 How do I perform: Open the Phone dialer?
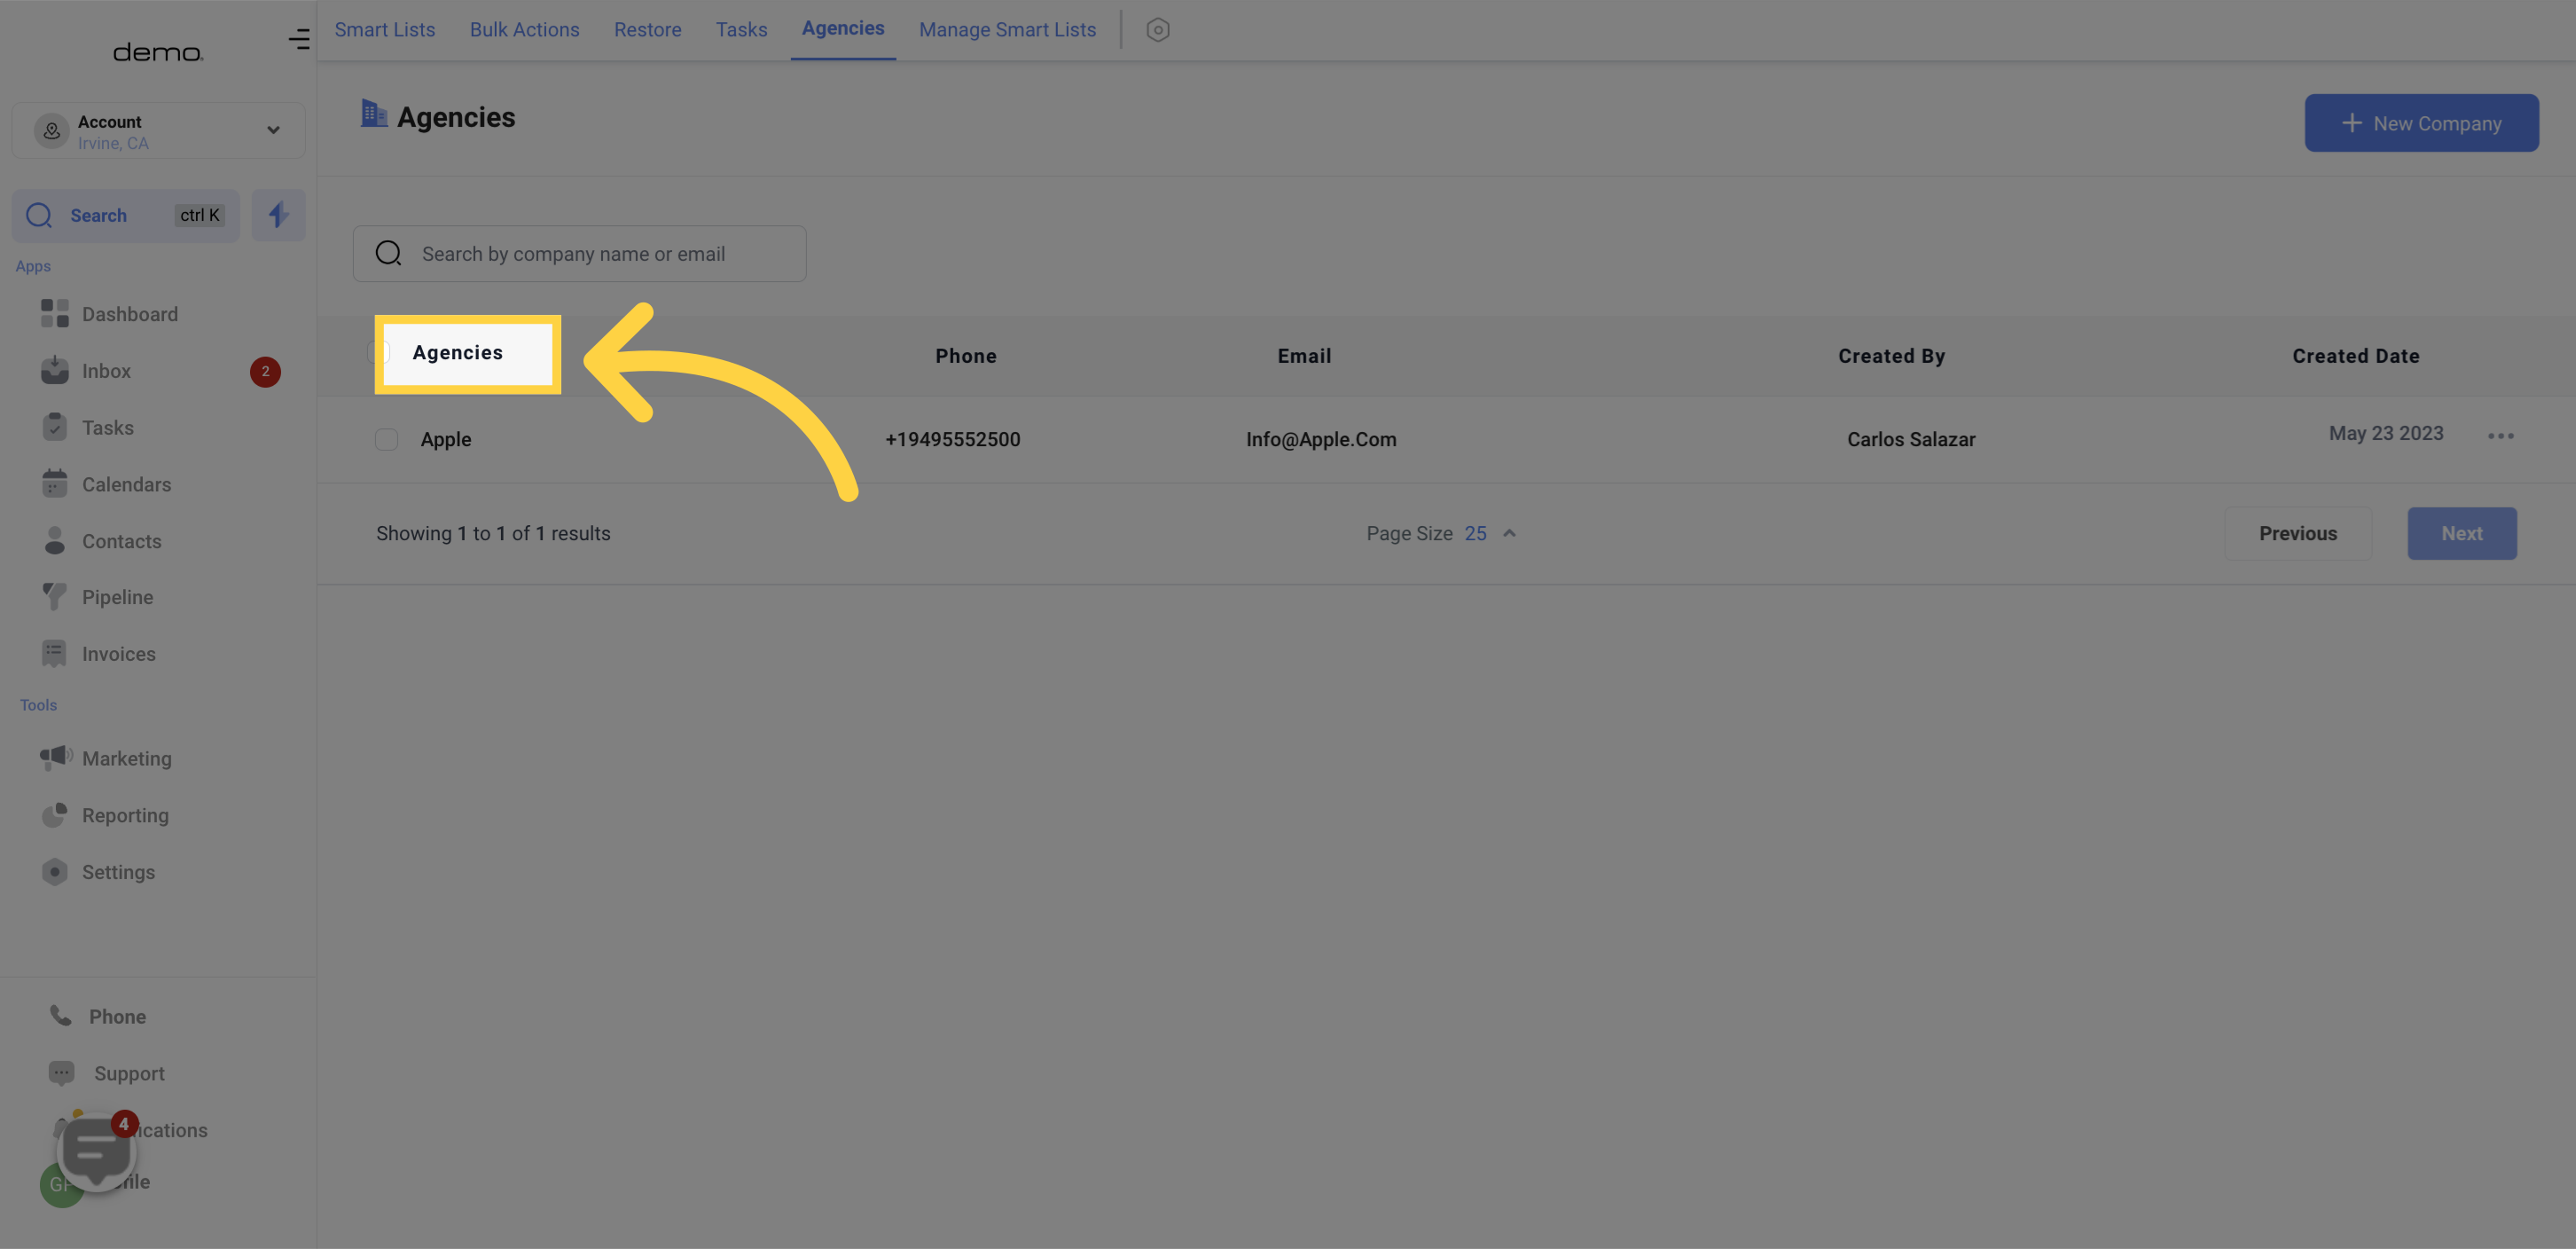(98, 1017)
